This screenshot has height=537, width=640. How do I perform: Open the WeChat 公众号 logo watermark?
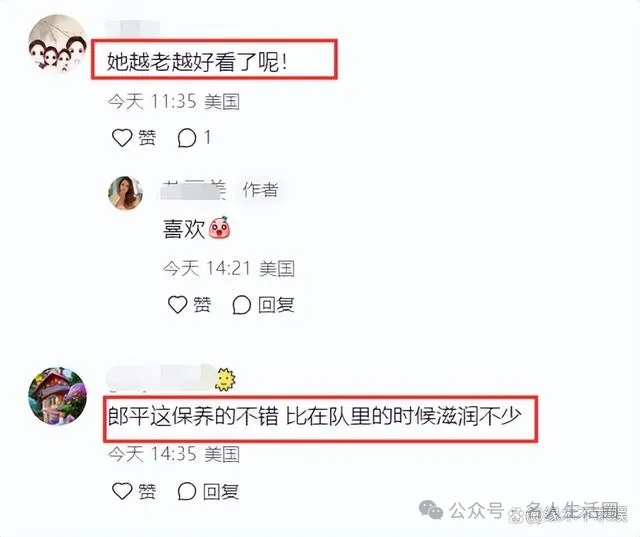pos(431,510)
